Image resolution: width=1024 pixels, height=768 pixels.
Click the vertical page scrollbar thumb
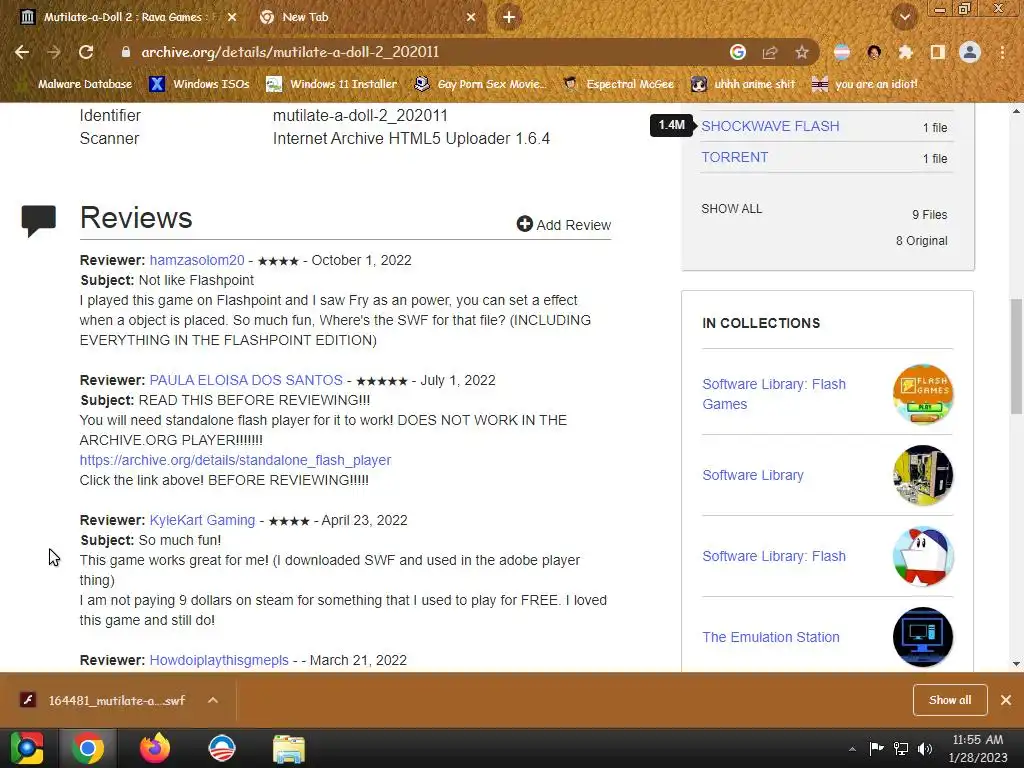point(1016,357)
